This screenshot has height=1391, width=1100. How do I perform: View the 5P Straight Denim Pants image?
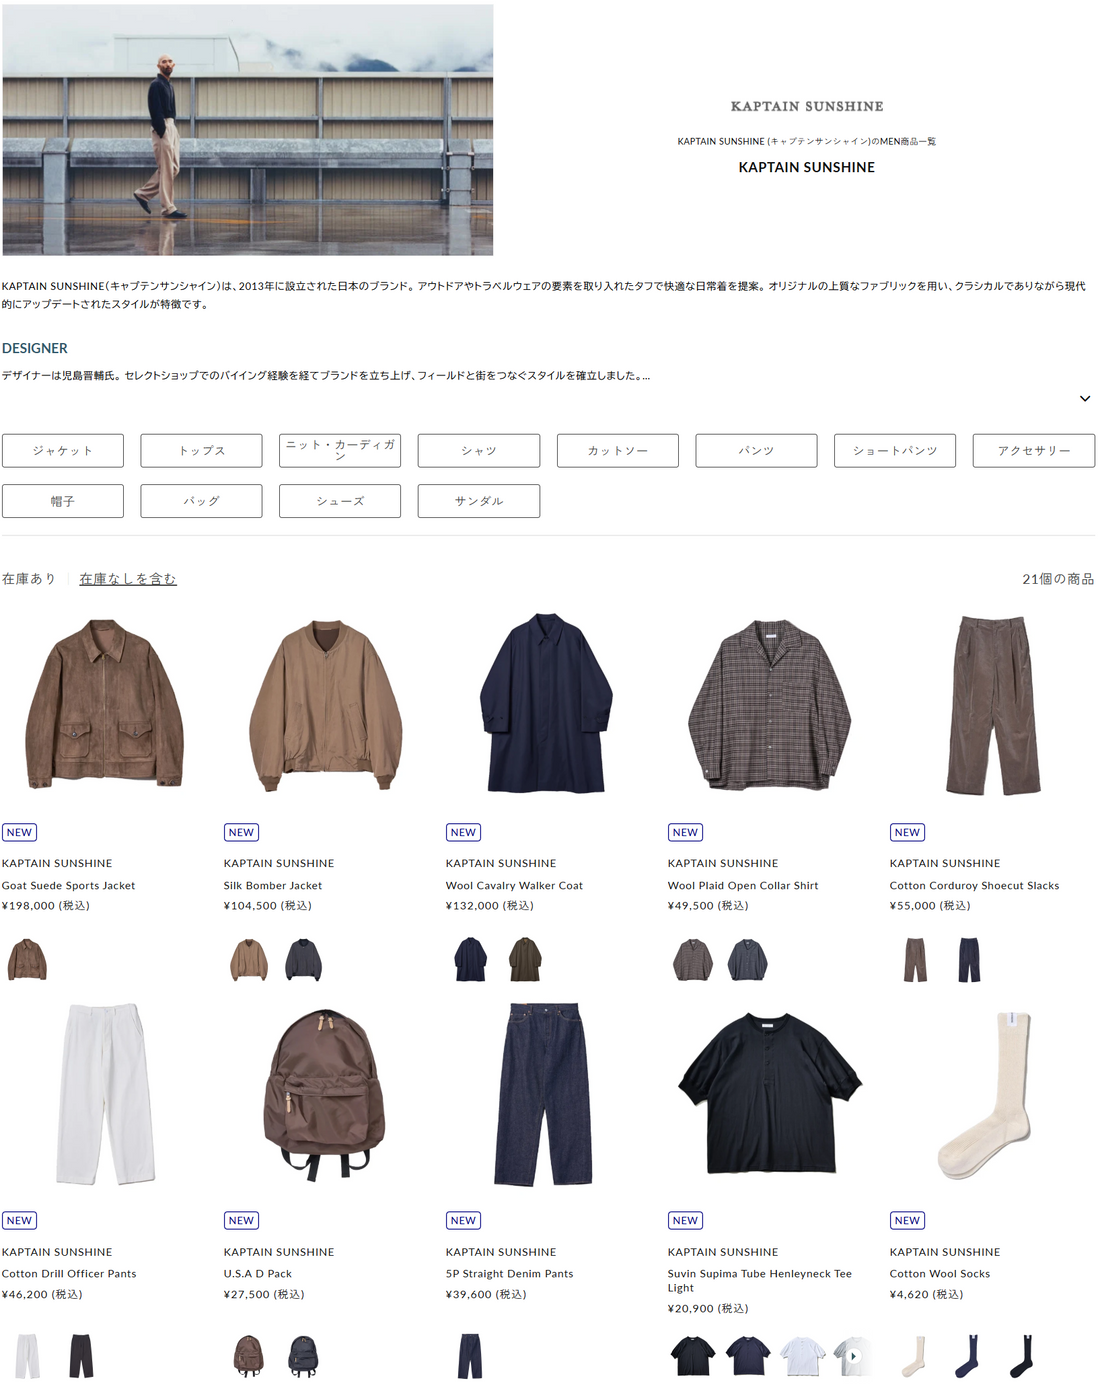point(545,1094)
